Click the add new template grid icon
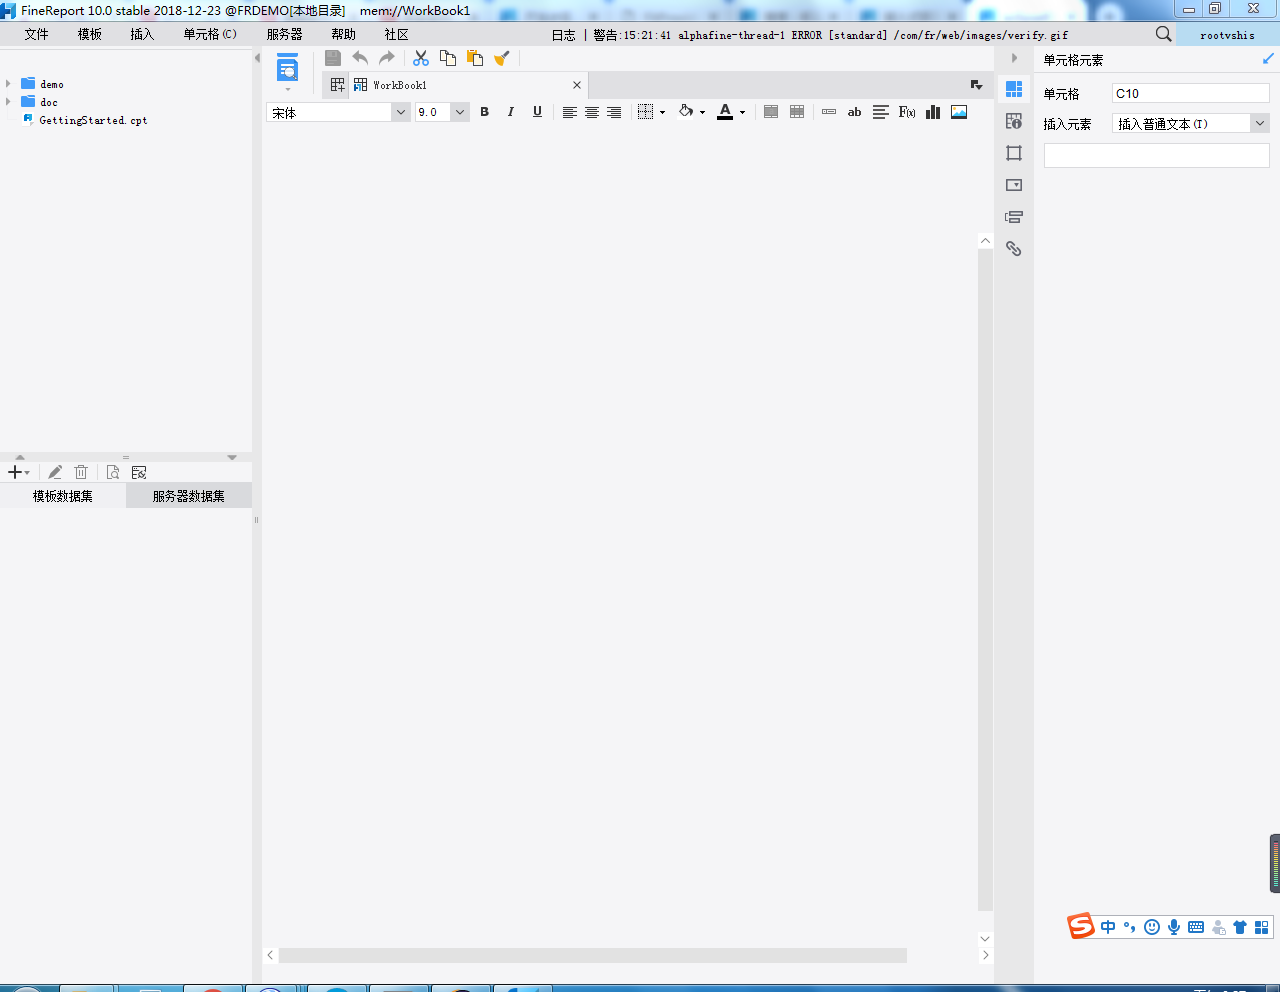This screenshot has width=1280, height=992. coord(338,85)
